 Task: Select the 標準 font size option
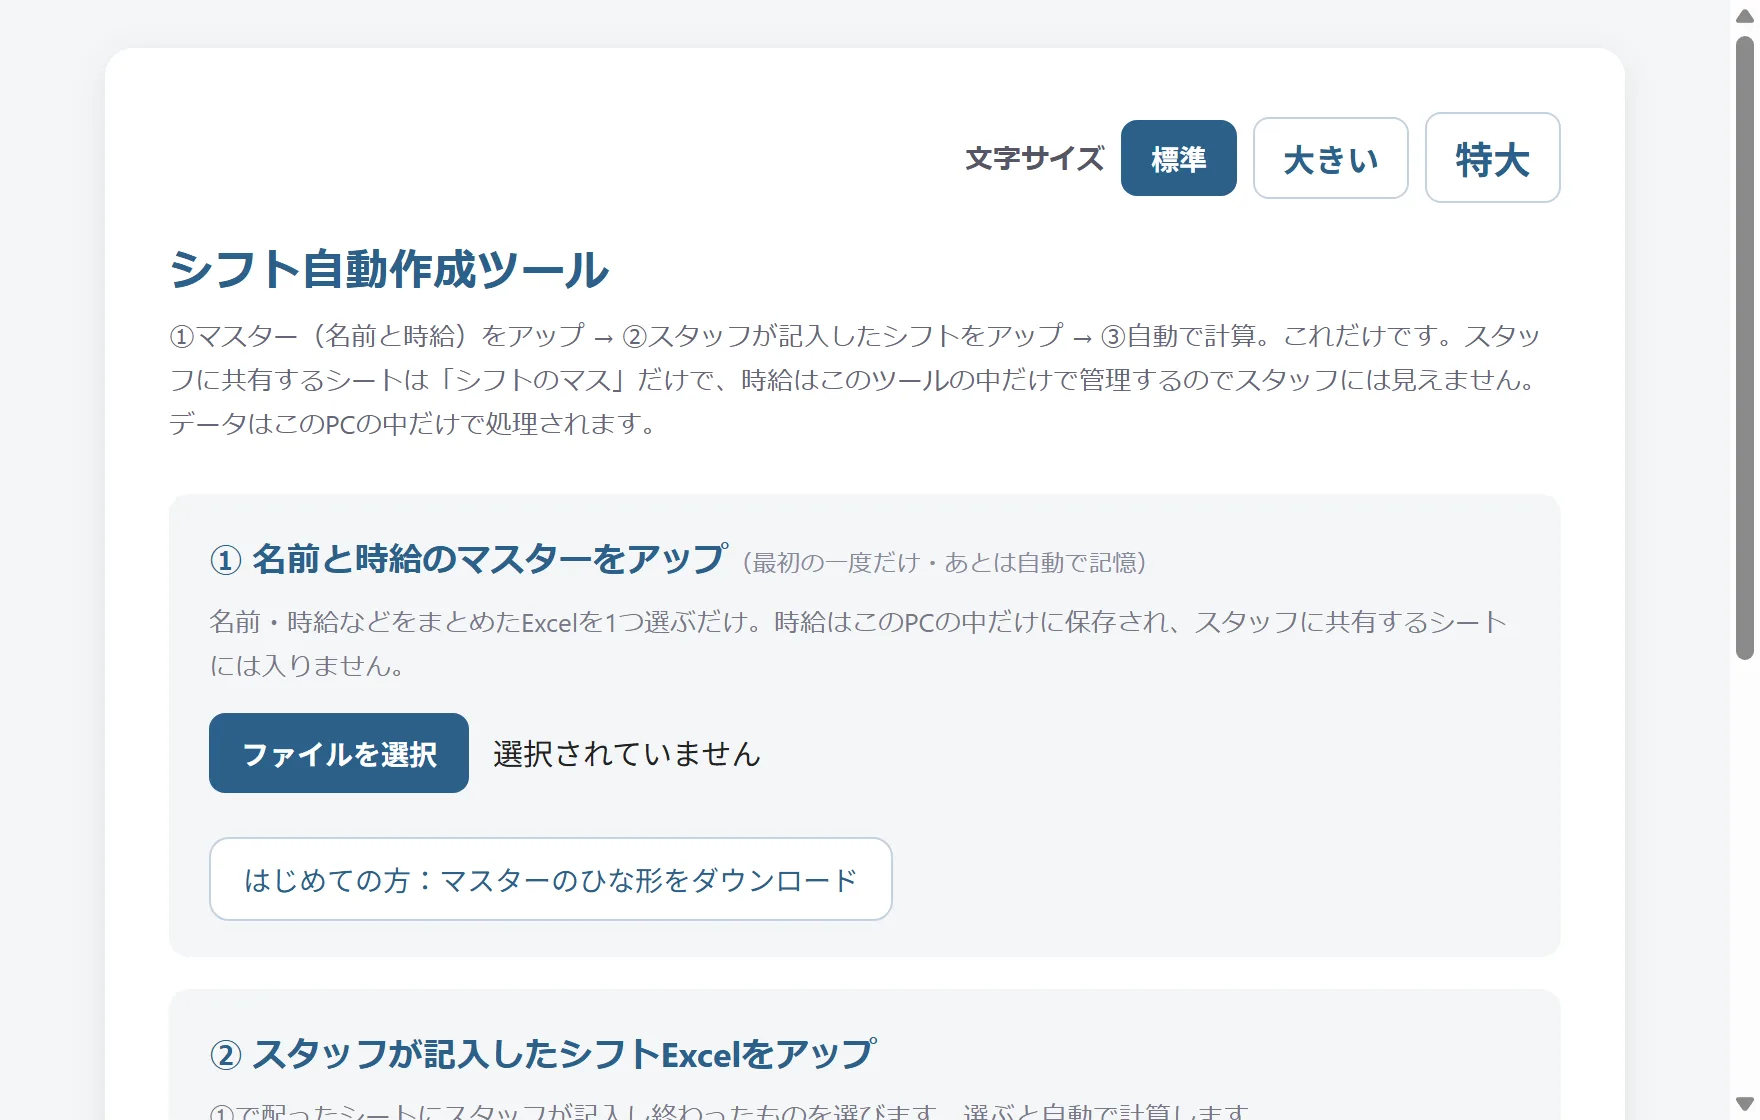click(1178, 158)
